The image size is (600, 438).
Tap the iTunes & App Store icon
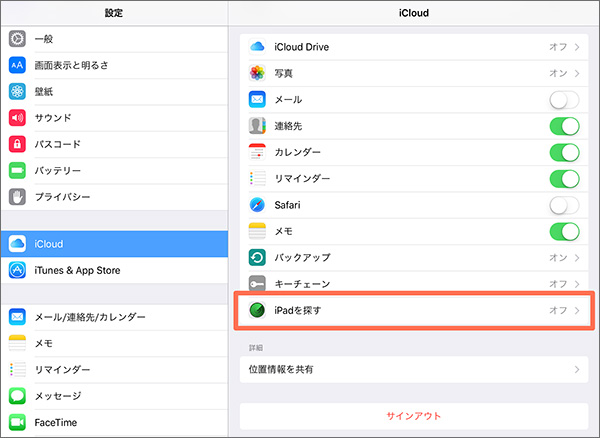[x=17, y=270]
